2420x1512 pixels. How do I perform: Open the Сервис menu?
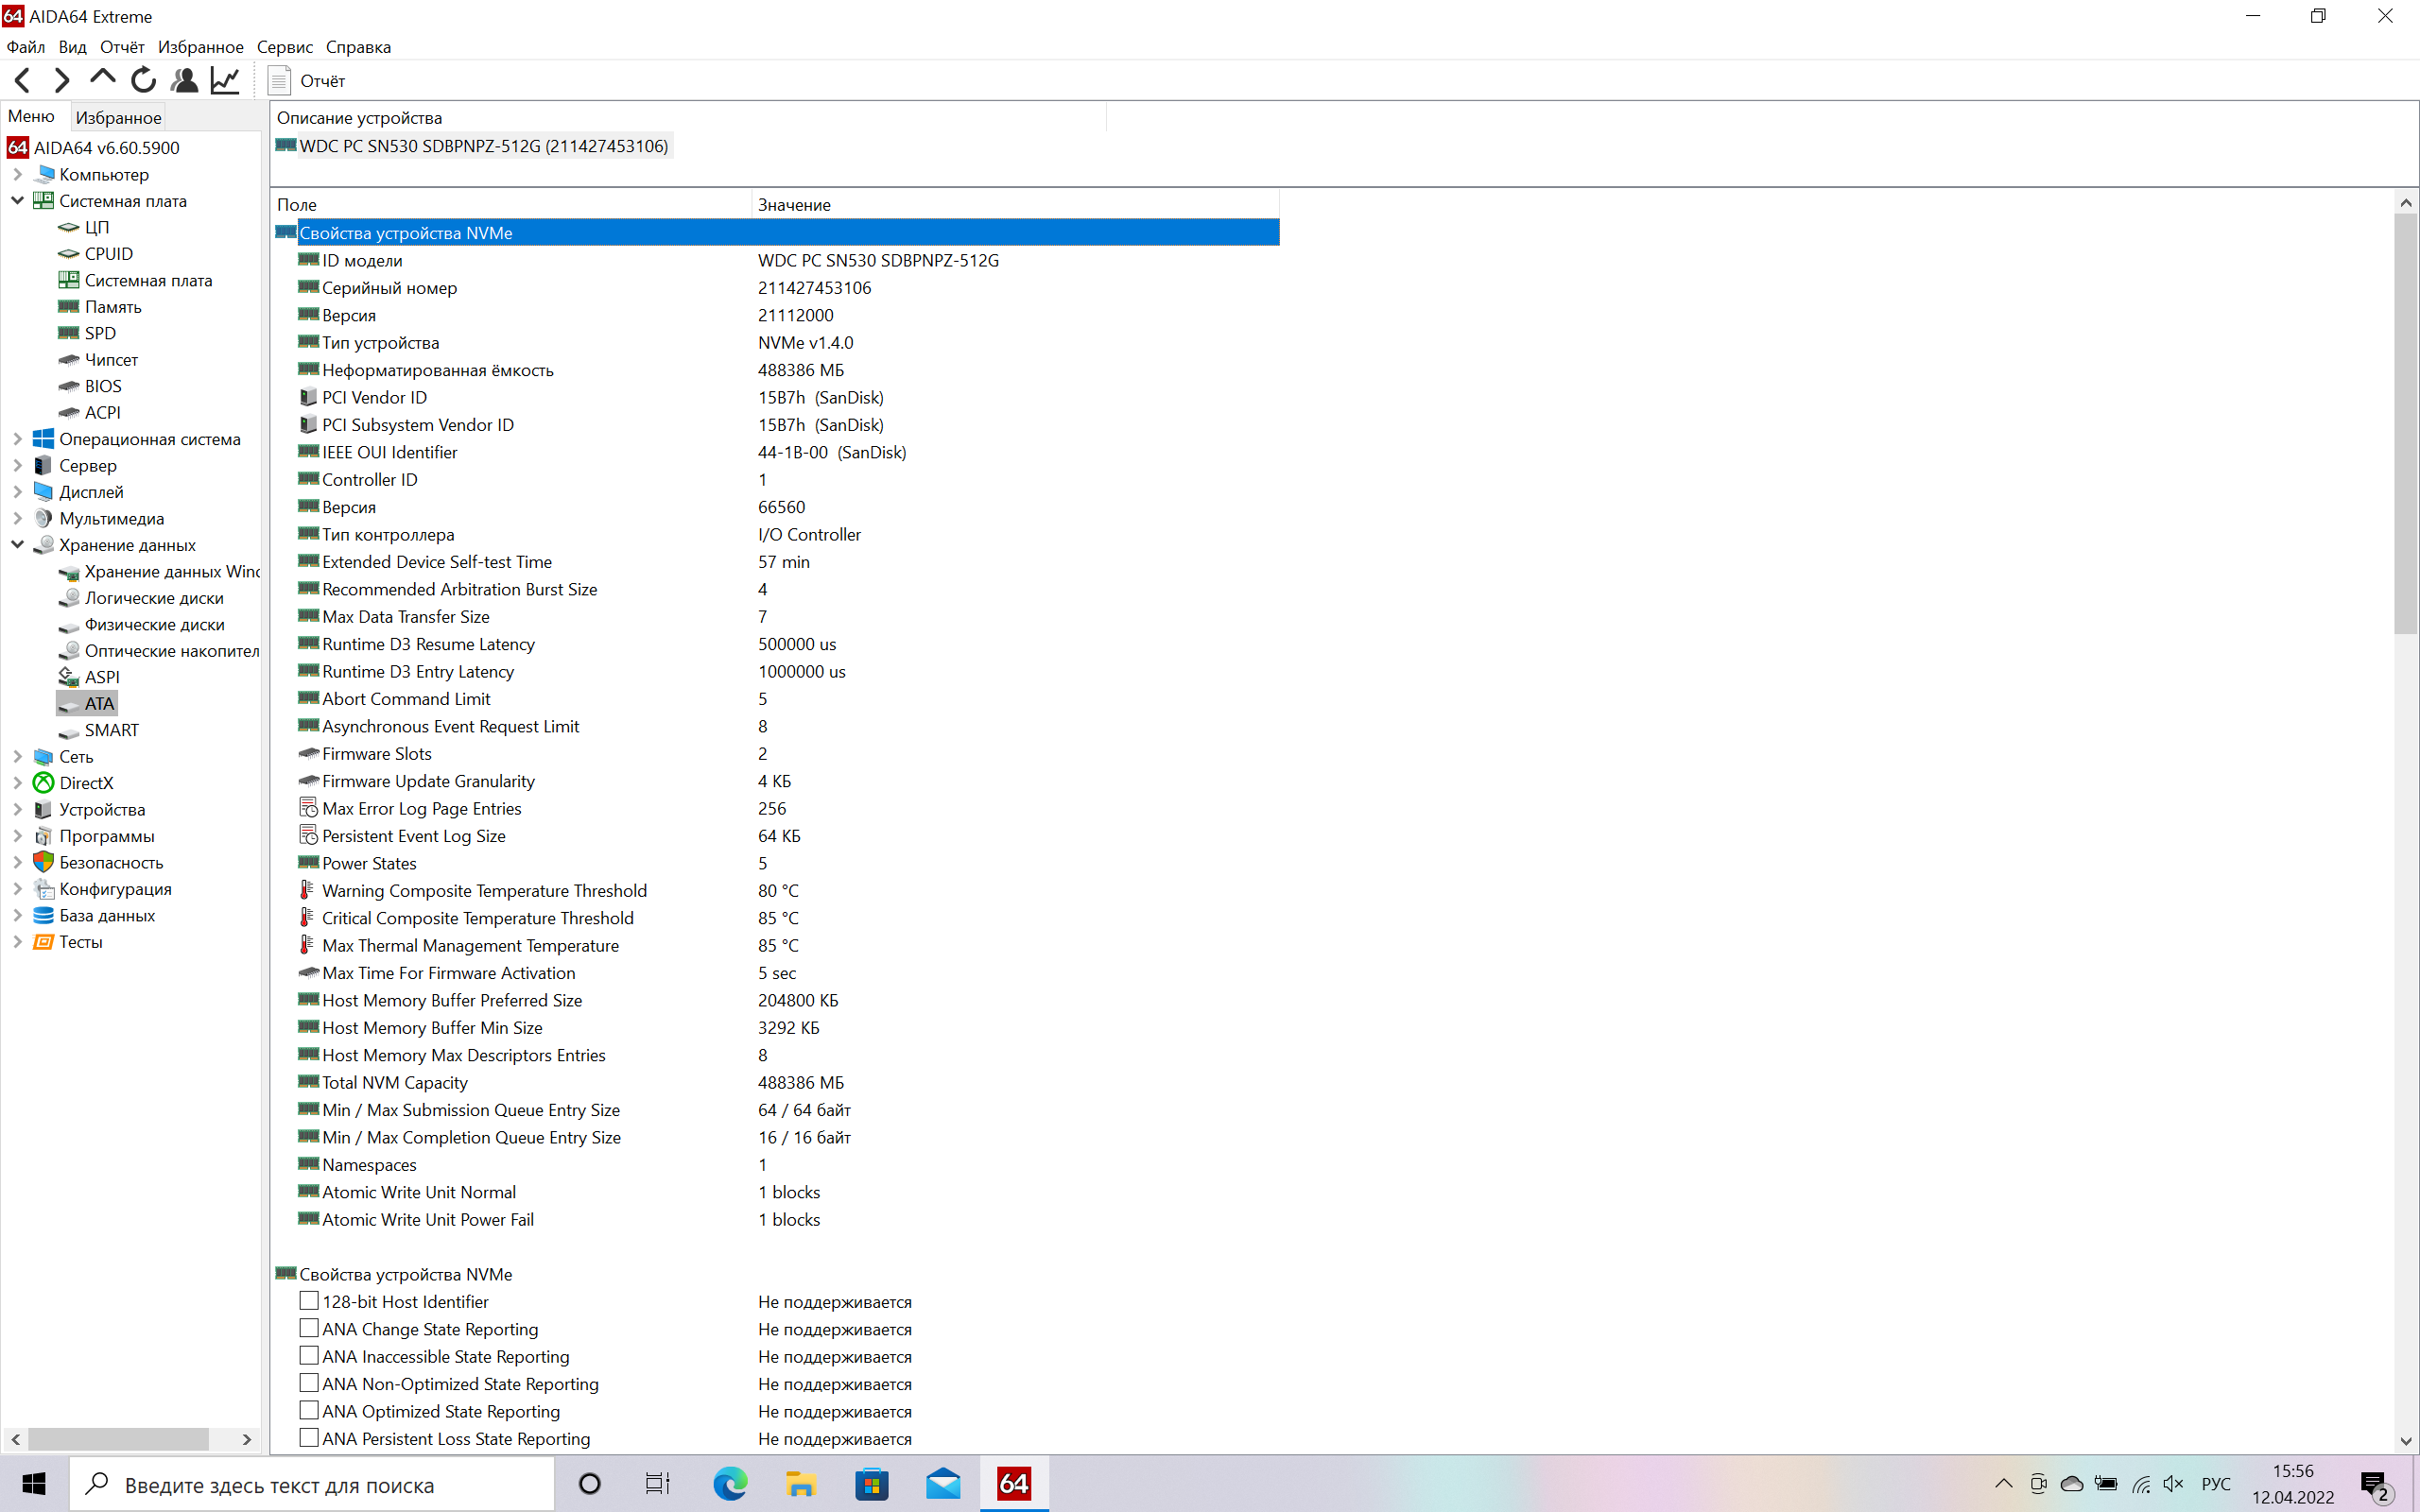tap(284, 47)
